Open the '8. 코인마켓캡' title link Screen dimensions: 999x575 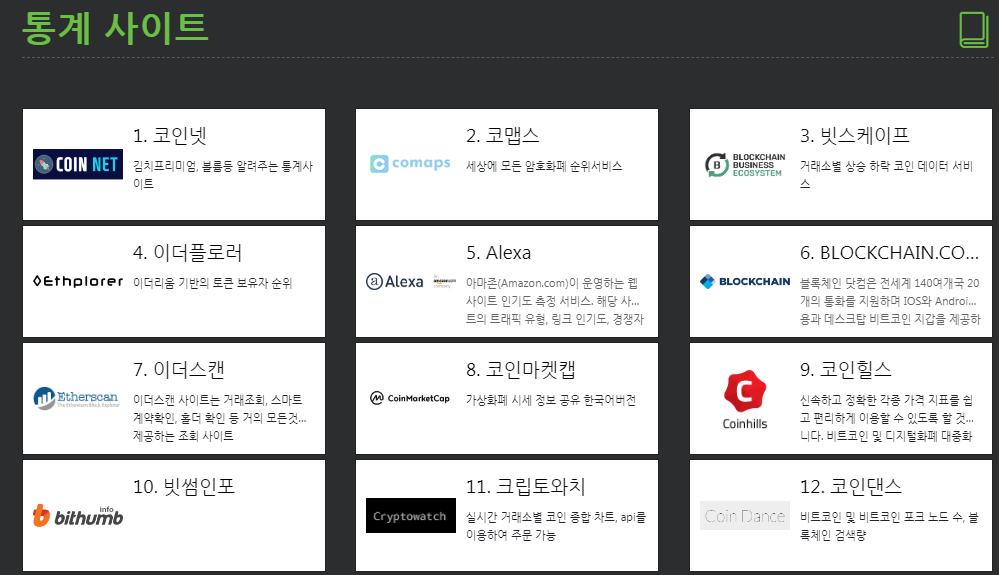click(x=521, y=370)
